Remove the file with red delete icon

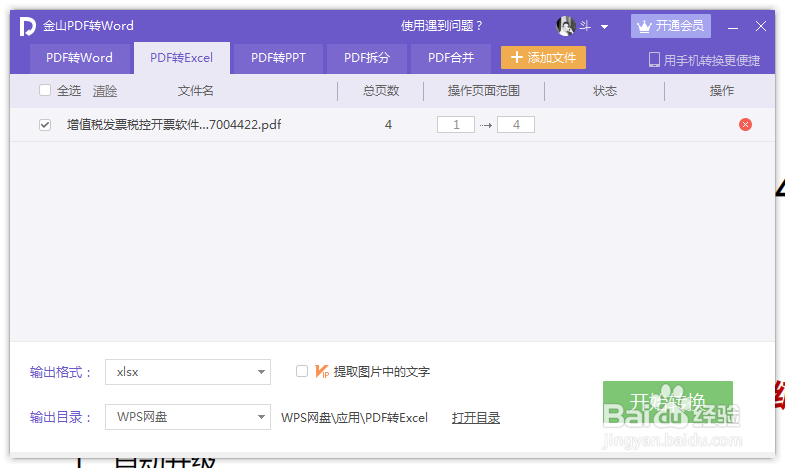click(x=745, y=125)
